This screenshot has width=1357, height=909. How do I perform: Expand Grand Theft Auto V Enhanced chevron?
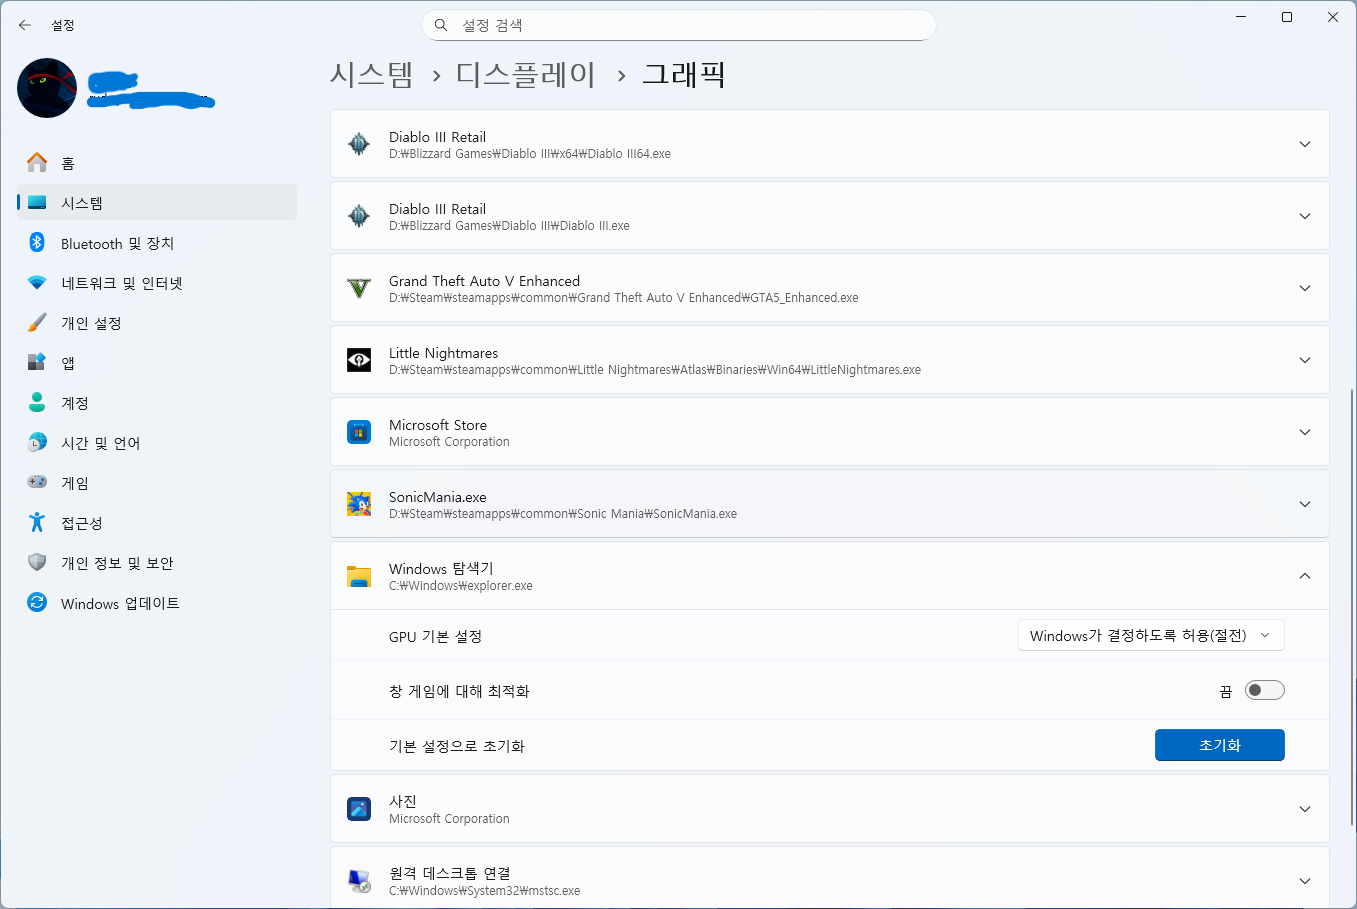pos(1305,288)
